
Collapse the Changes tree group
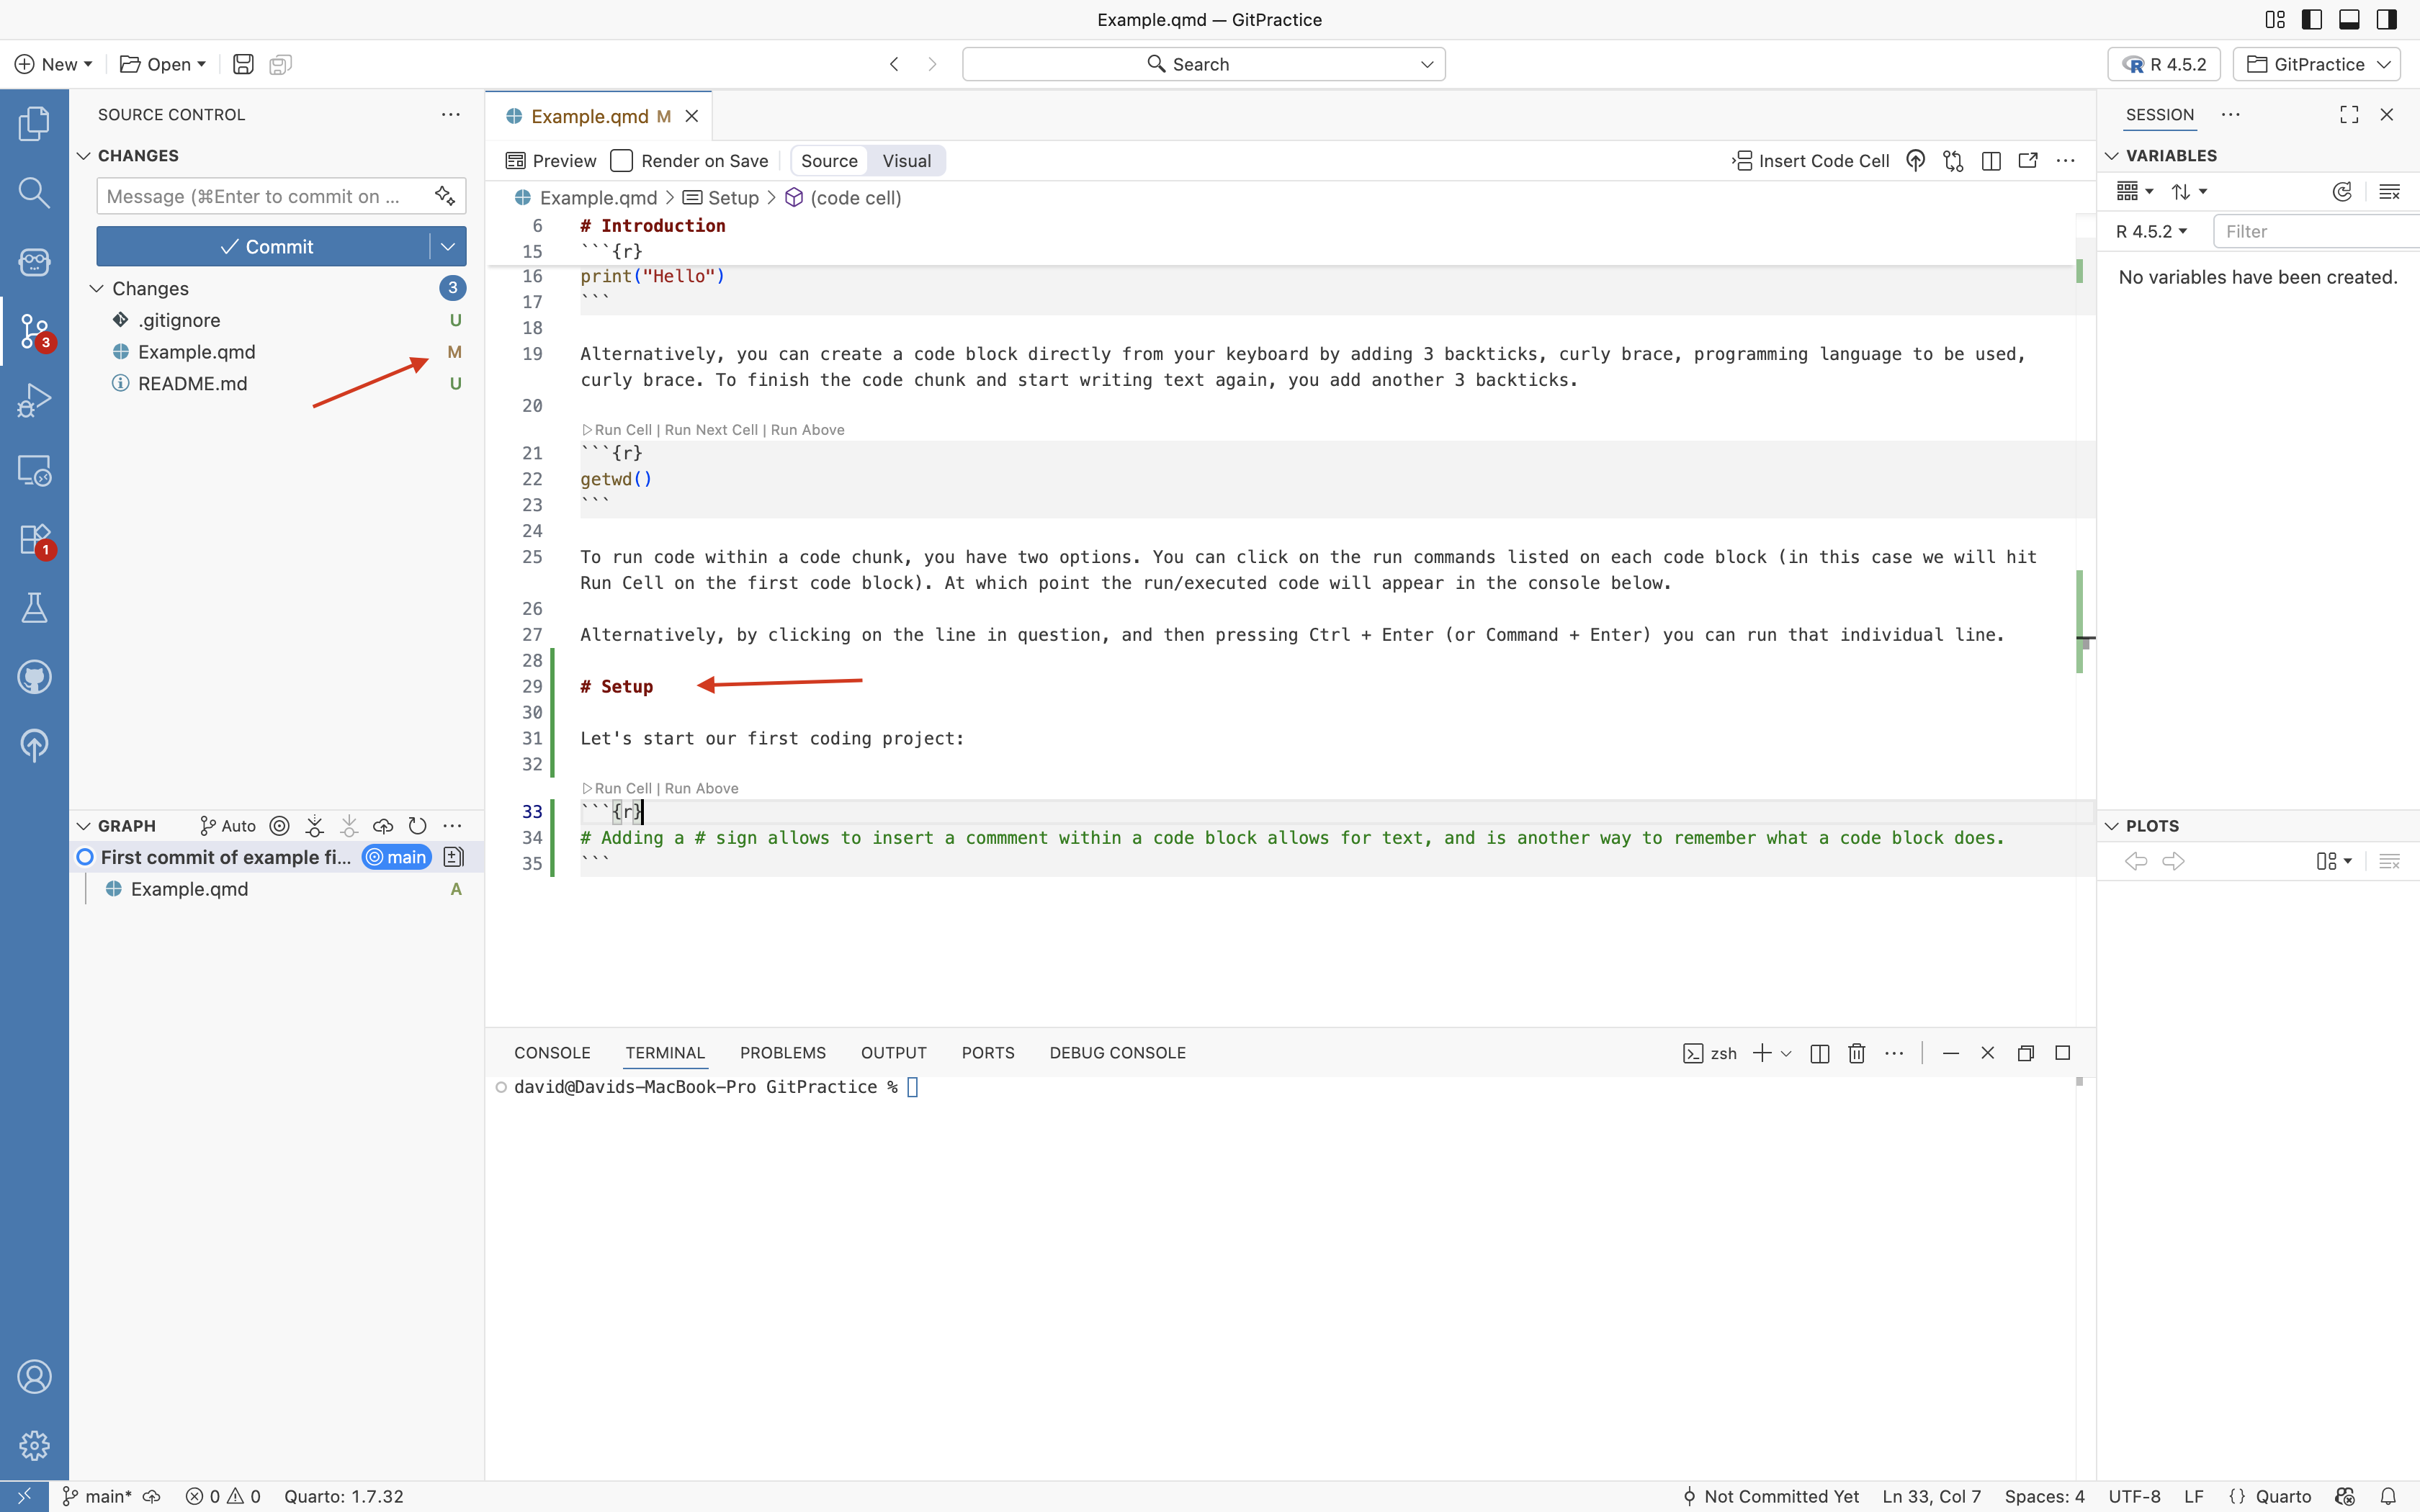pos(97,288)
